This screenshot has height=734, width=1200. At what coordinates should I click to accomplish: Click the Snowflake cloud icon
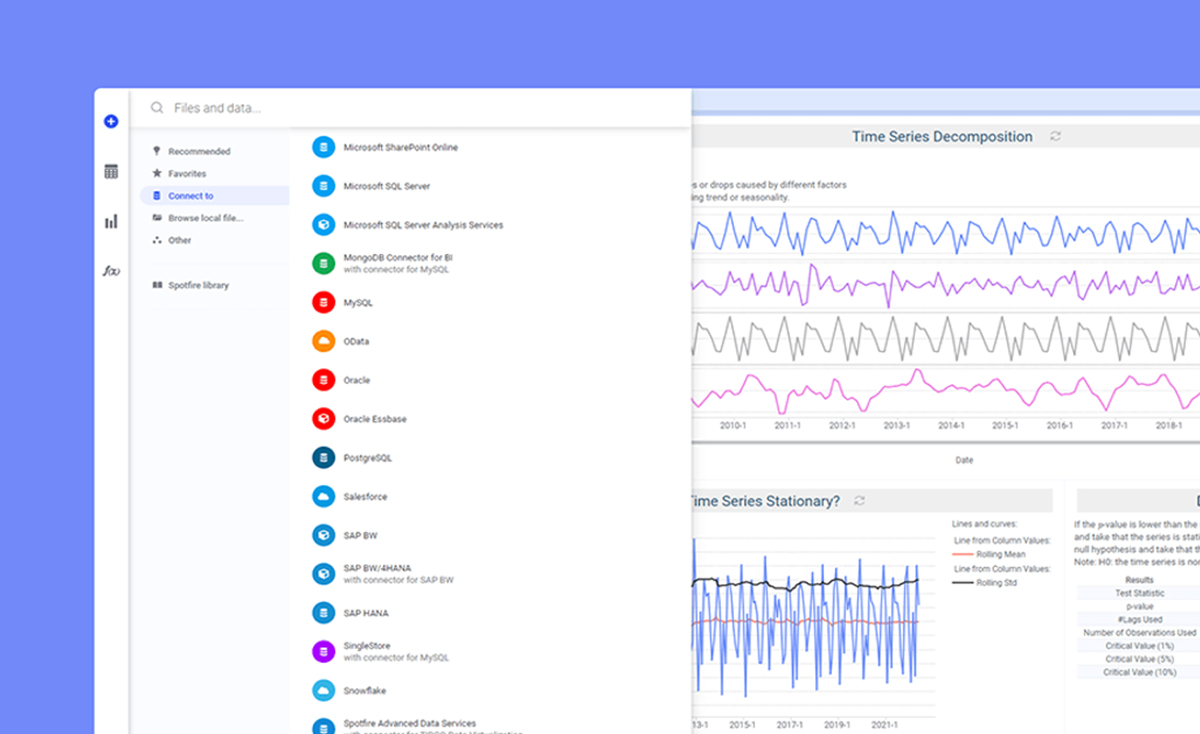click(x=322, y=691)
